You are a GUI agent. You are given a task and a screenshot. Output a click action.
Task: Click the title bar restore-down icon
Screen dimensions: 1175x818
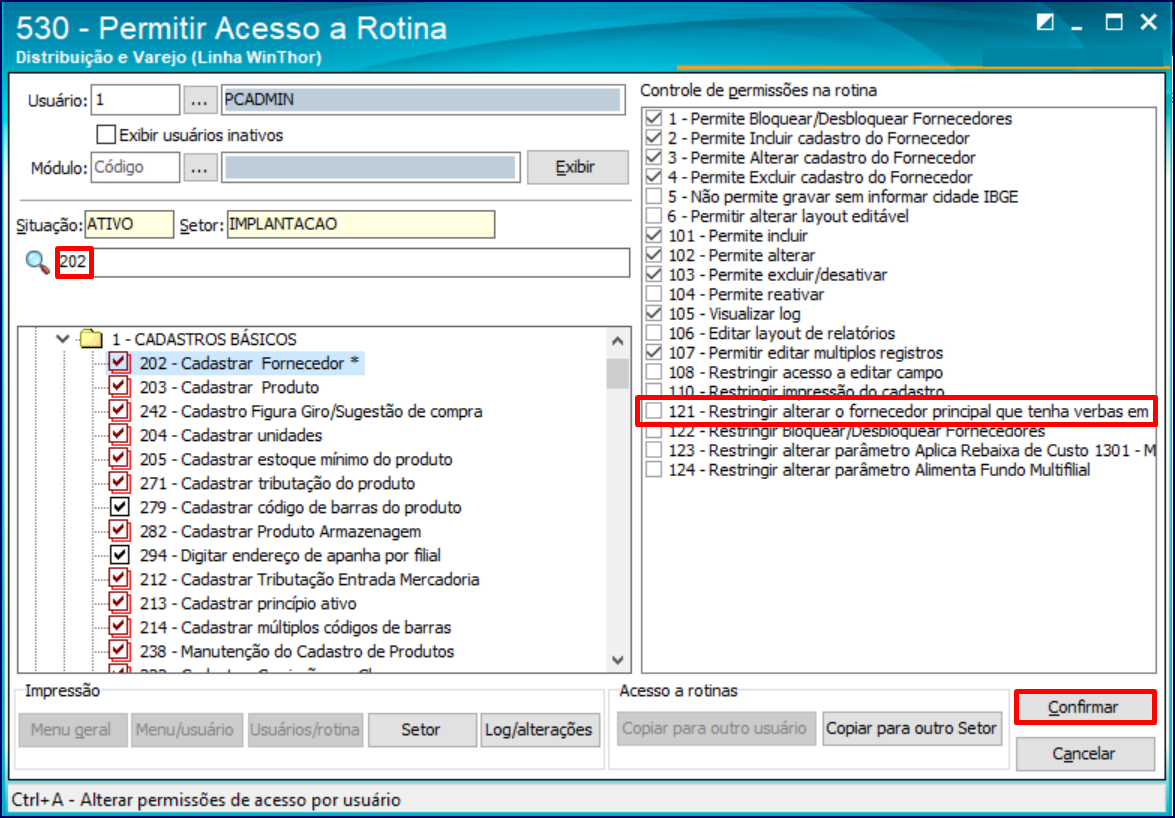tap(1045, 22)
